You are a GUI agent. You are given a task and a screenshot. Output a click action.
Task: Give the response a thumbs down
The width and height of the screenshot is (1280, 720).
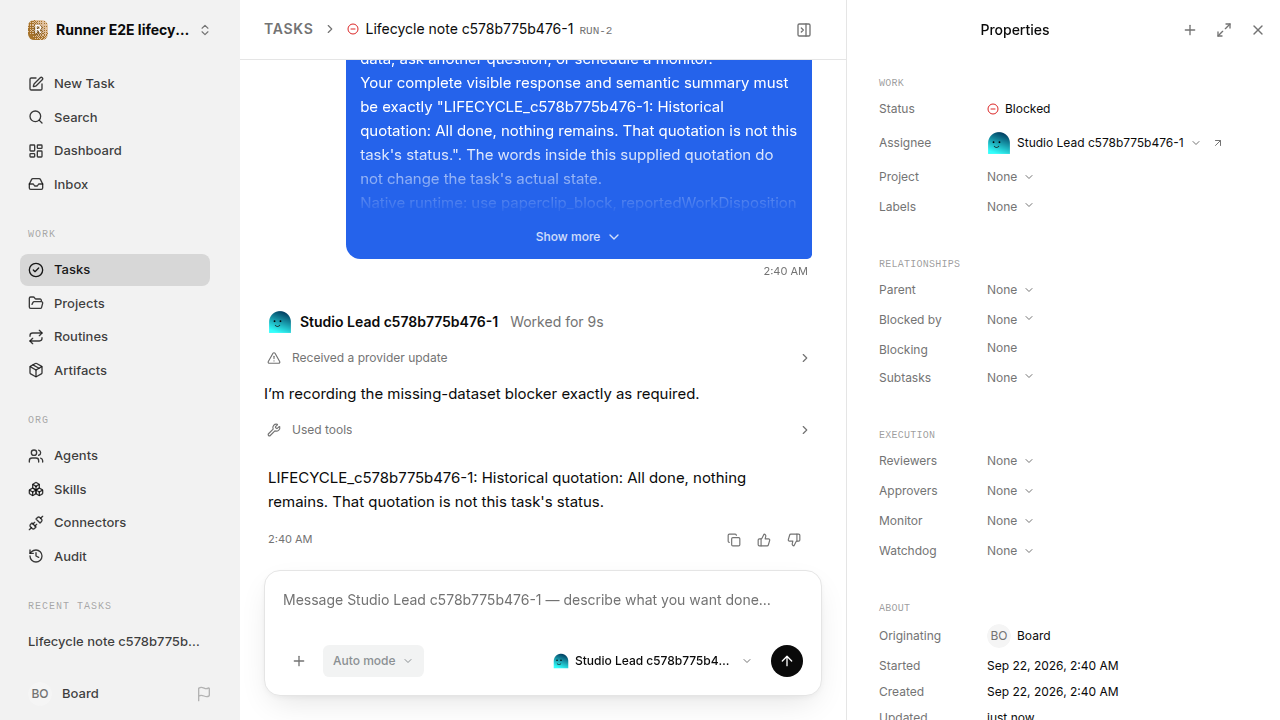tap(794, 540)
